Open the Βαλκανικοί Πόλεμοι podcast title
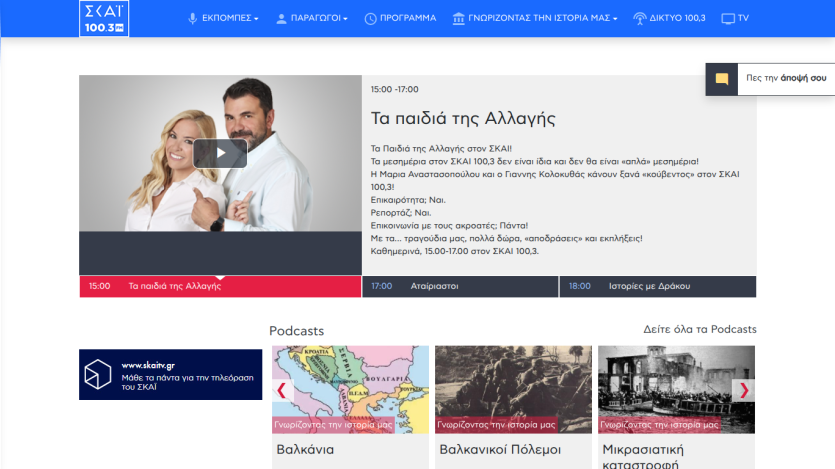The height and width of the screenshot is (469, 835). click(x=500, y=449)
